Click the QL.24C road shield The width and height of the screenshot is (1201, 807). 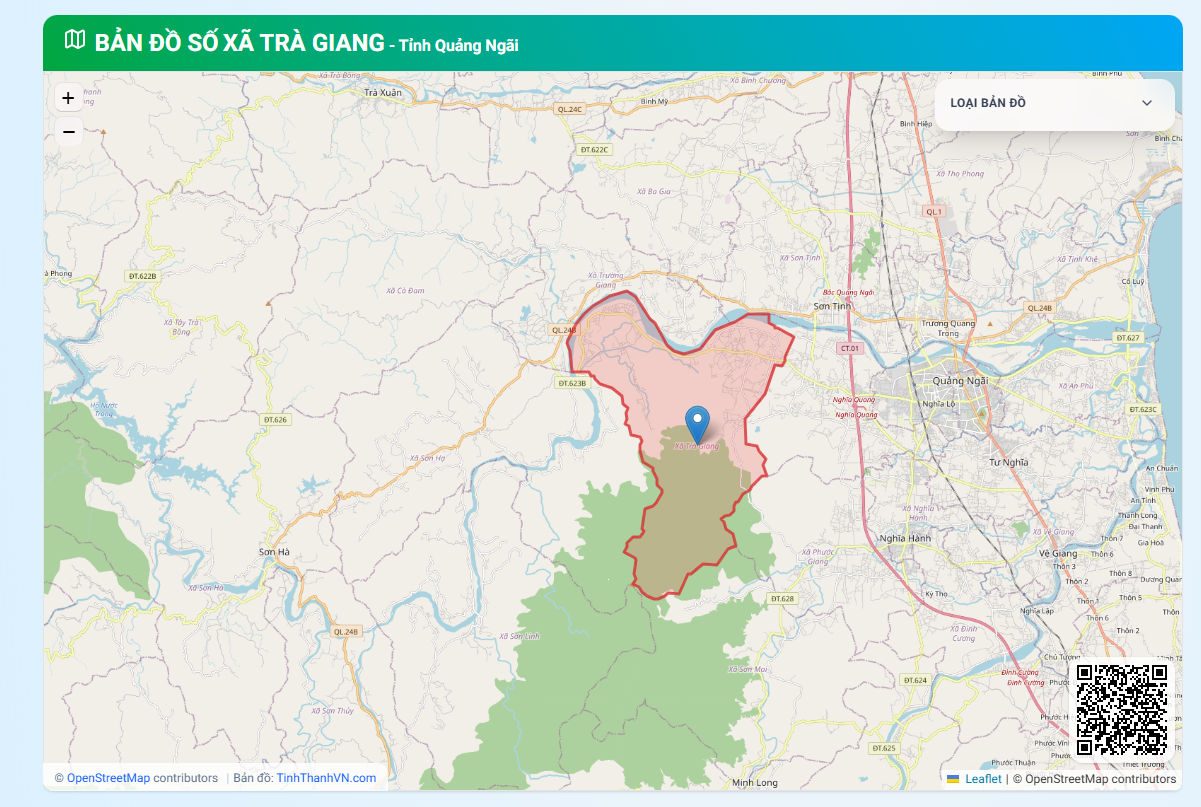pyautogui.click(x=569, y=108)
